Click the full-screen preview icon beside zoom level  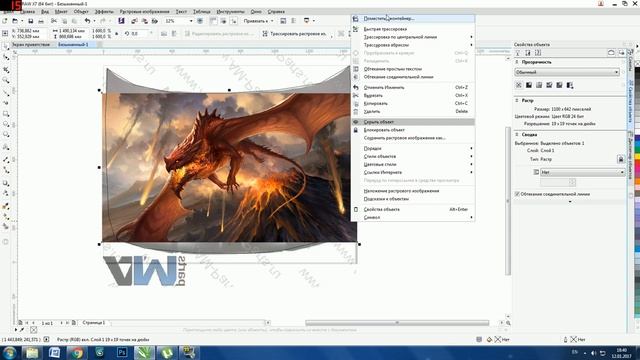click(200, 21)
